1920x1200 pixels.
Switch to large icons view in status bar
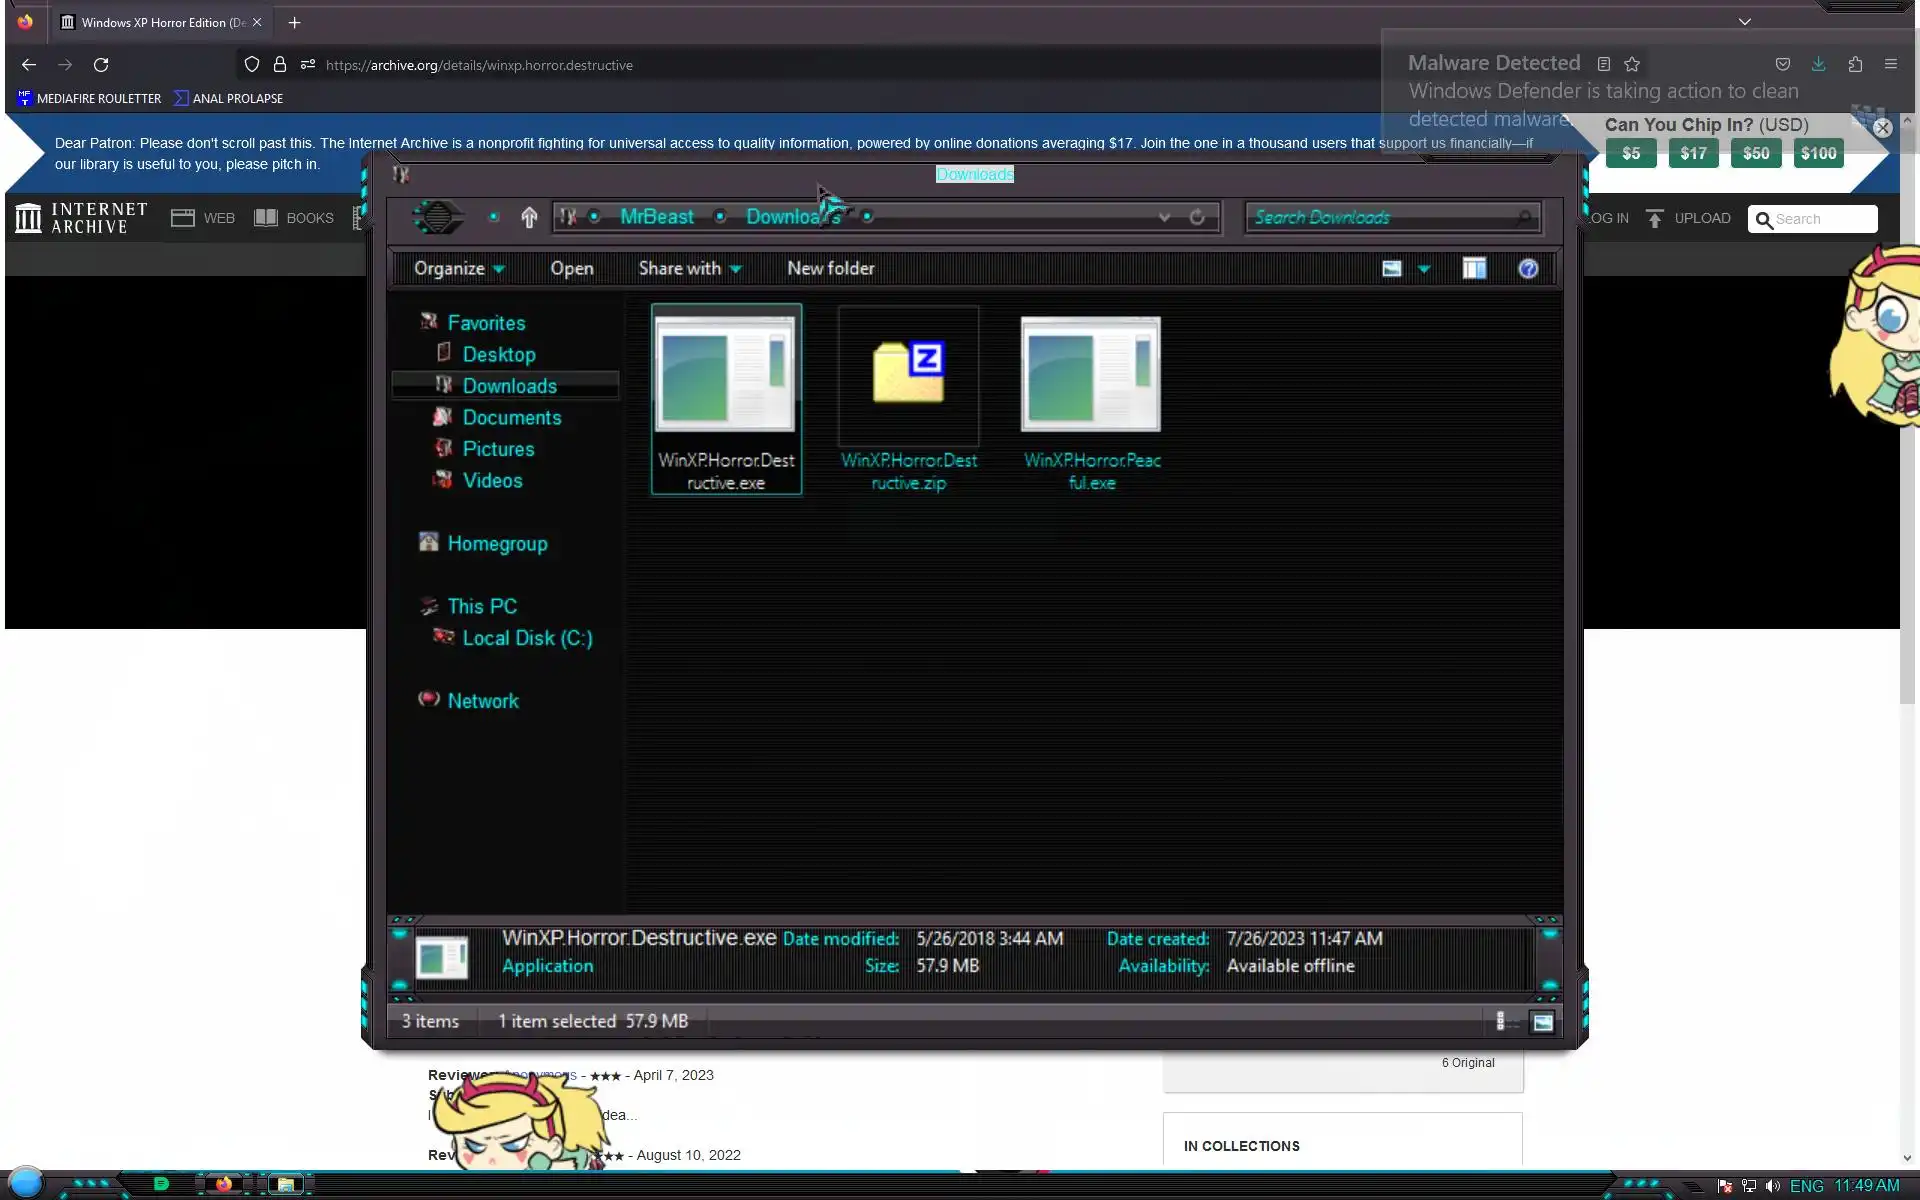(1542, 1021)
